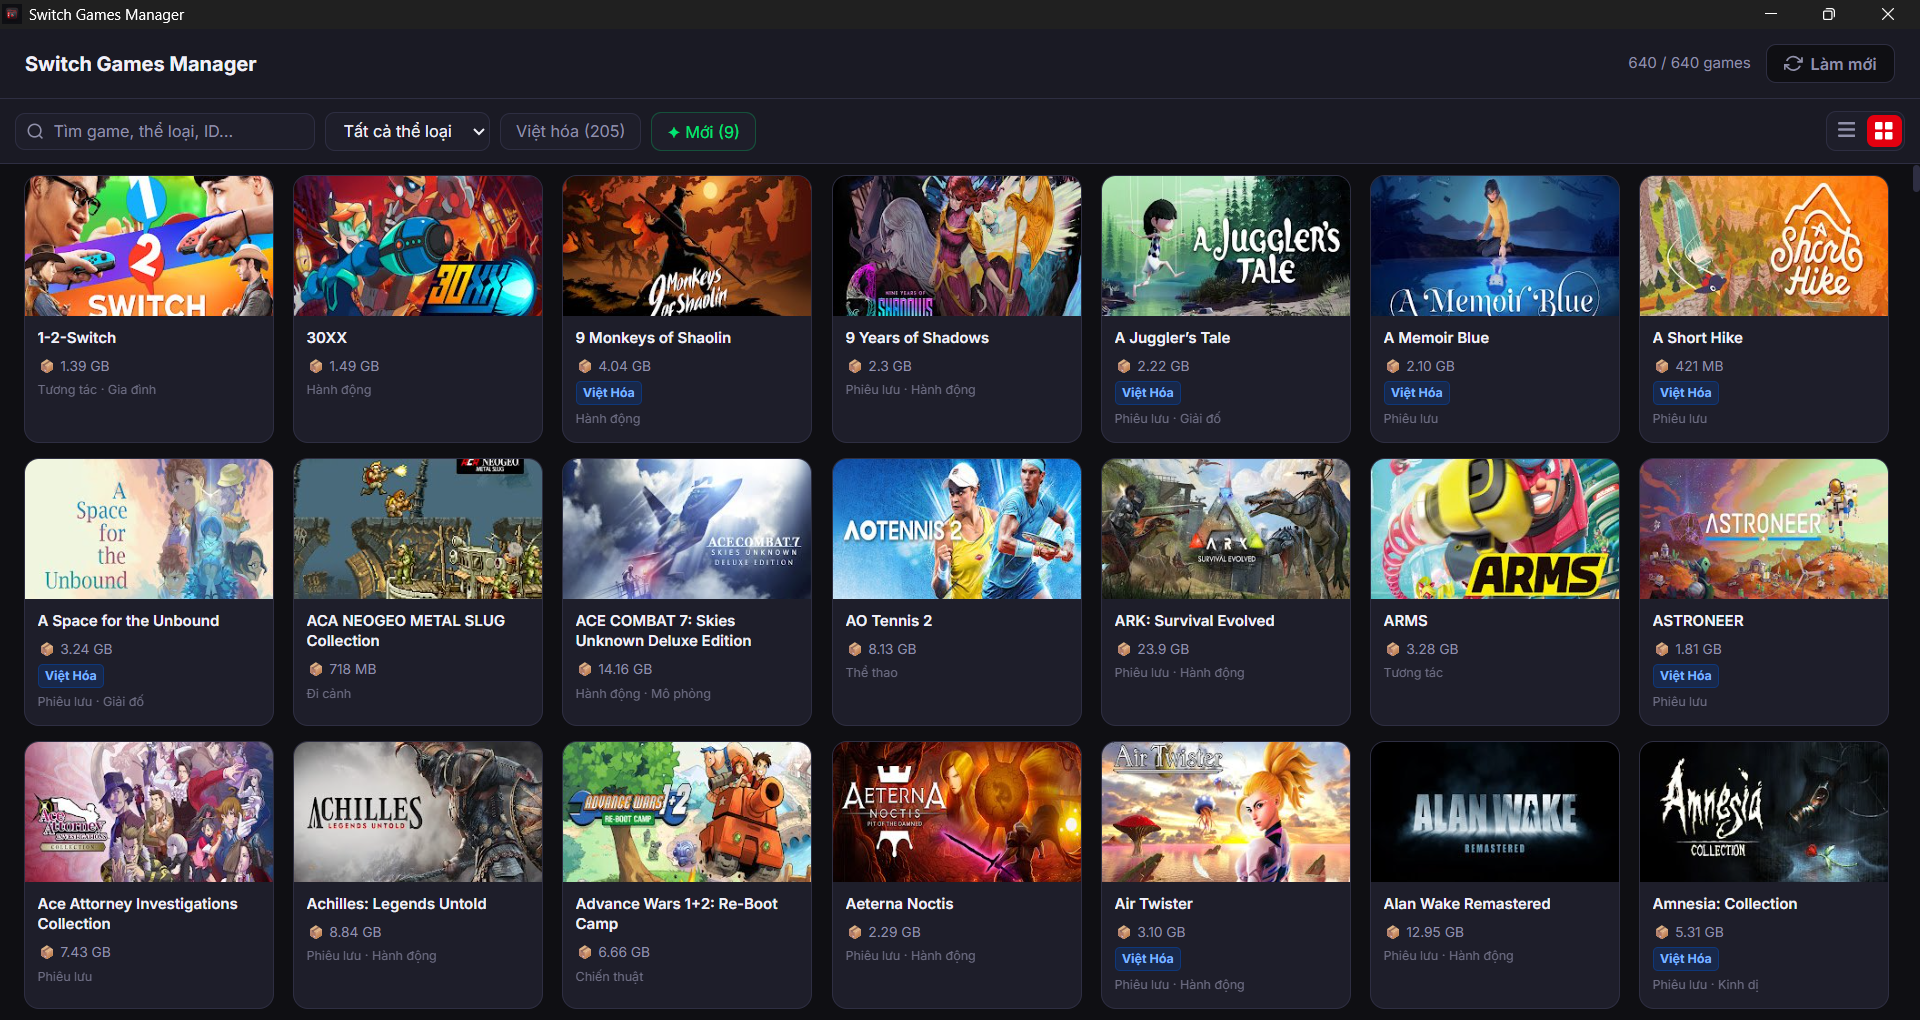Open the A Short Hike cover

(x=1764, y=246)
